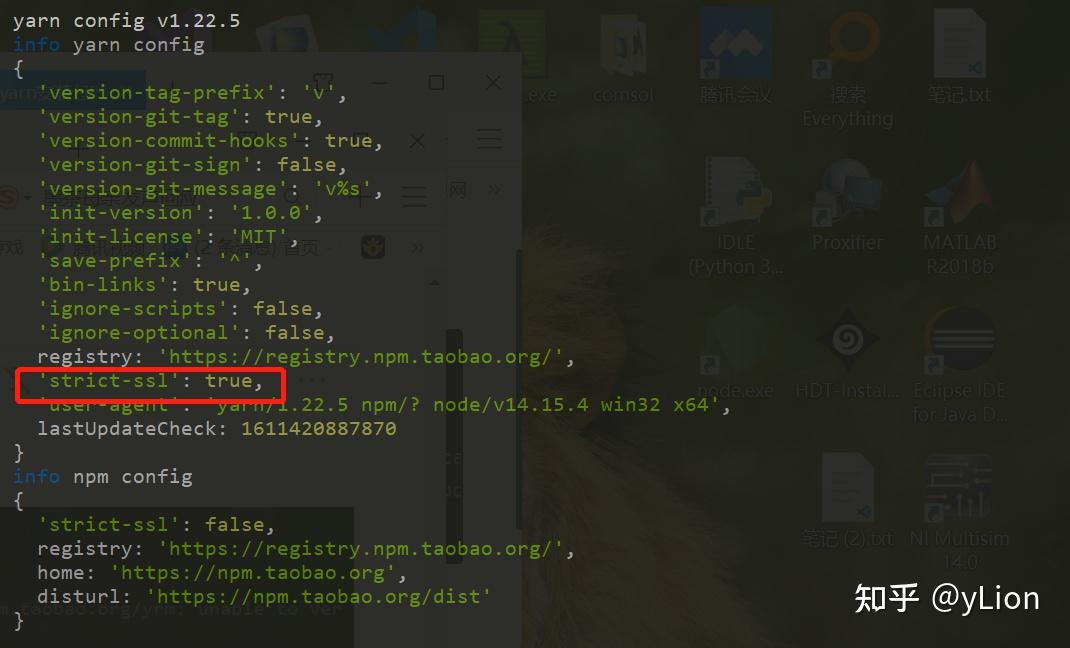Launch MATLAB R2018b from desktop

pyautogui.click(x=959, y=217)
